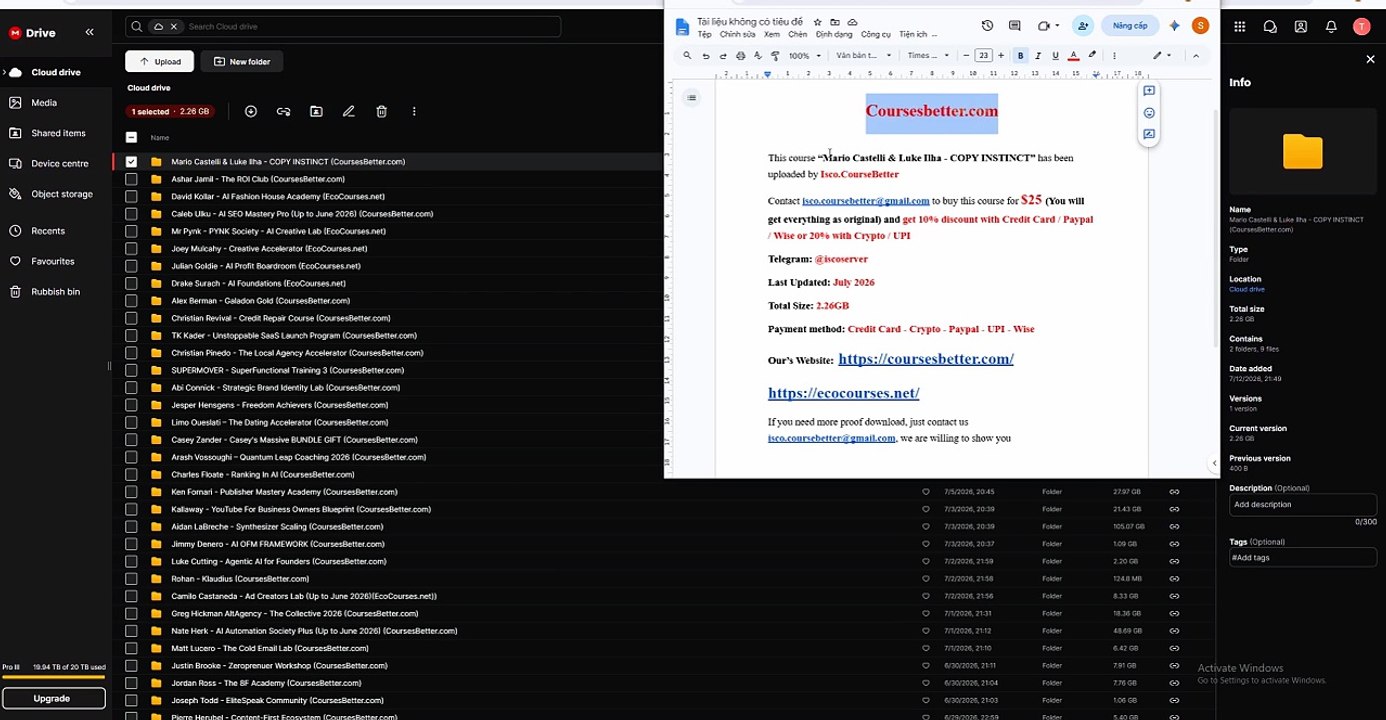Open MEGA chat icon
This screenshot has width=1386, height=720.
(x=1270, y=27)
